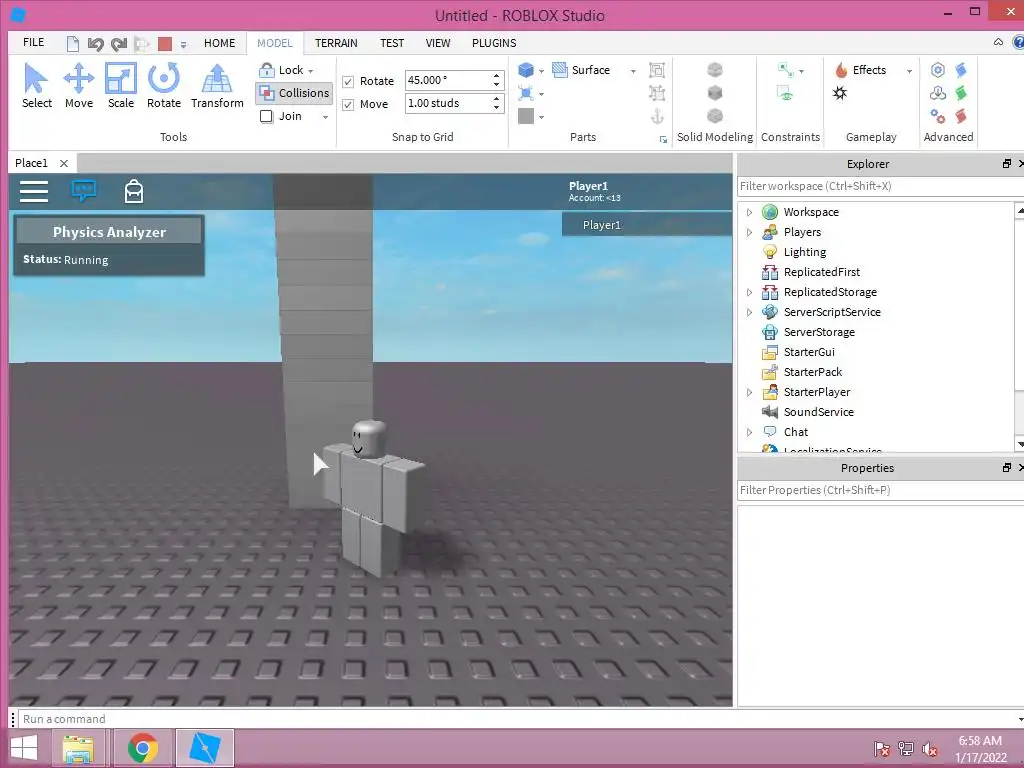Toggle the in-game chat icon
Image resolution: width=1024 pixels, height=768 pixels.
tap(84, 191)
